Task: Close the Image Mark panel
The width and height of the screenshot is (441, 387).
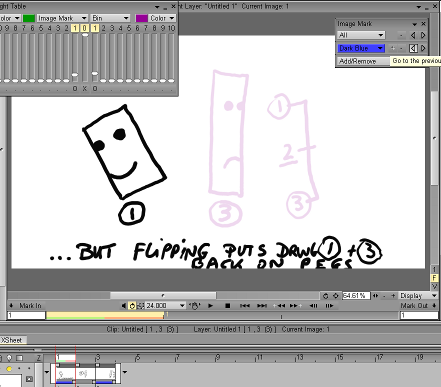Action: [x=423, y=24]
